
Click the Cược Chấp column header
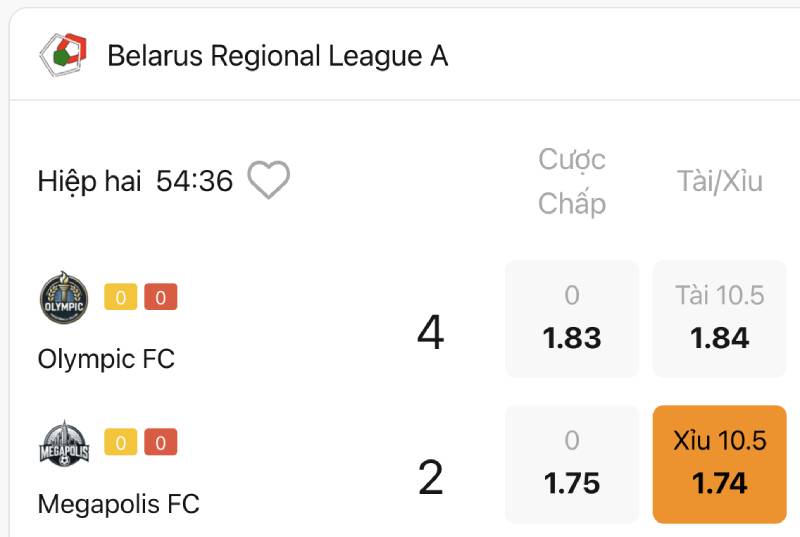(572, 181)
